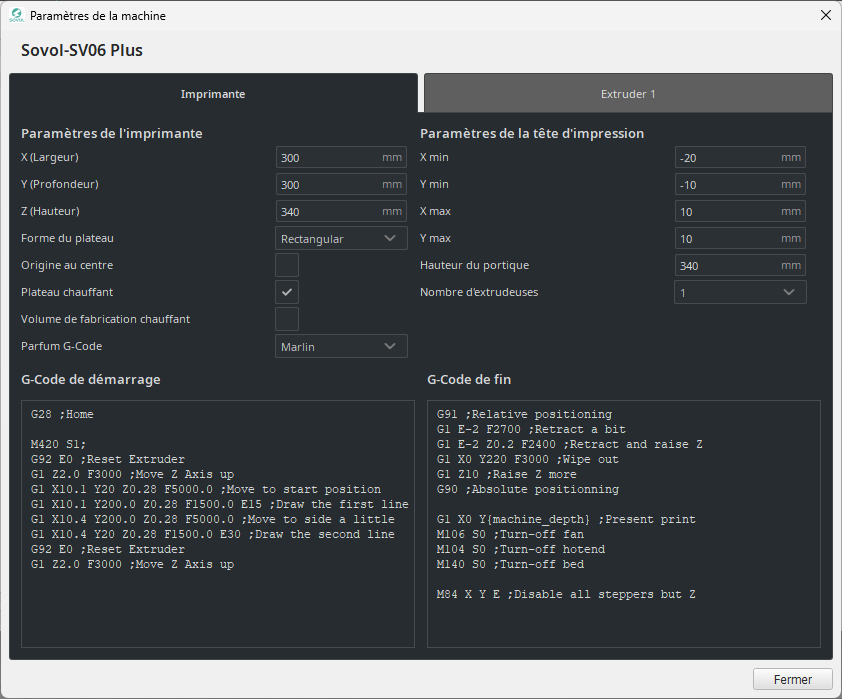The height and width of the screenshot is (699, 842).
Task: Click the 'Move to start position' G-code line
Action: pyautogui.click(x=206, y=489)
